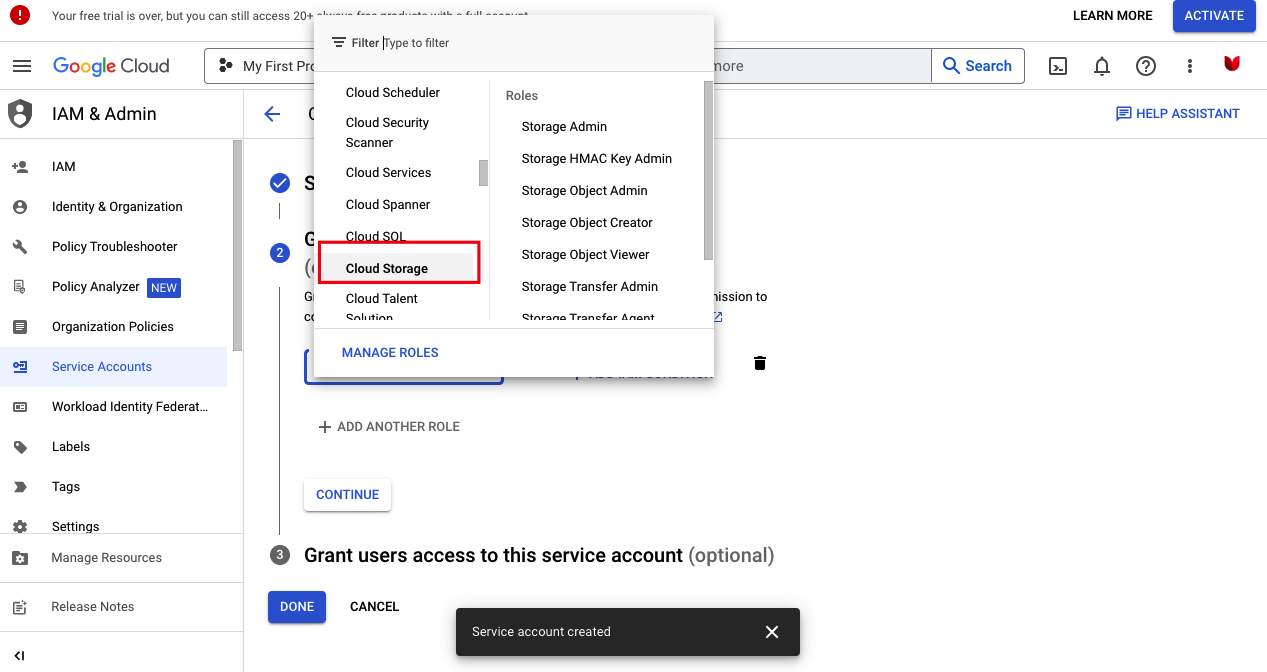Click the ACTIVATE button
The image size is (1267, 672).
tap(1214, 16)
